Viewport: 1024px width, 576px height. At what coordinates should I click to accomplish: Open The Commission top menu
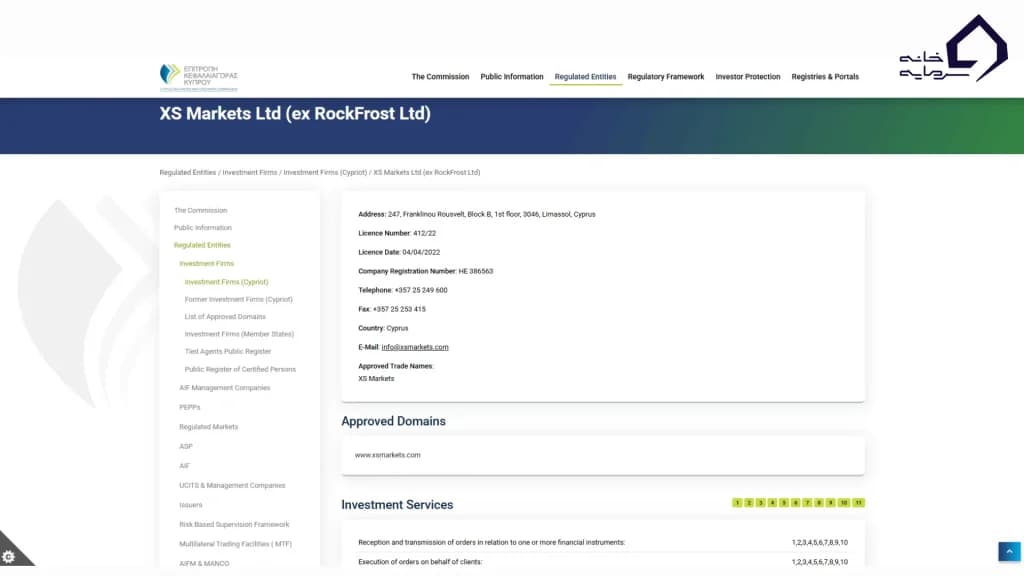click(440, 77)
